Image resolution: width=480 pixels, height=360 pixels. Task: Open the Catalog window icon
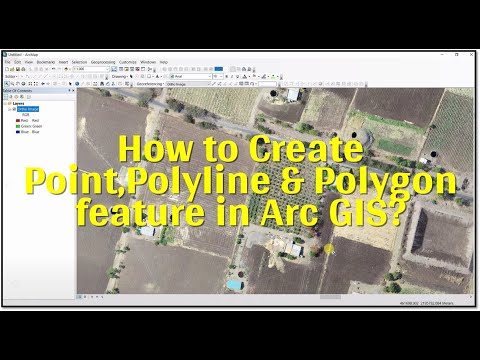click(126, 69)
